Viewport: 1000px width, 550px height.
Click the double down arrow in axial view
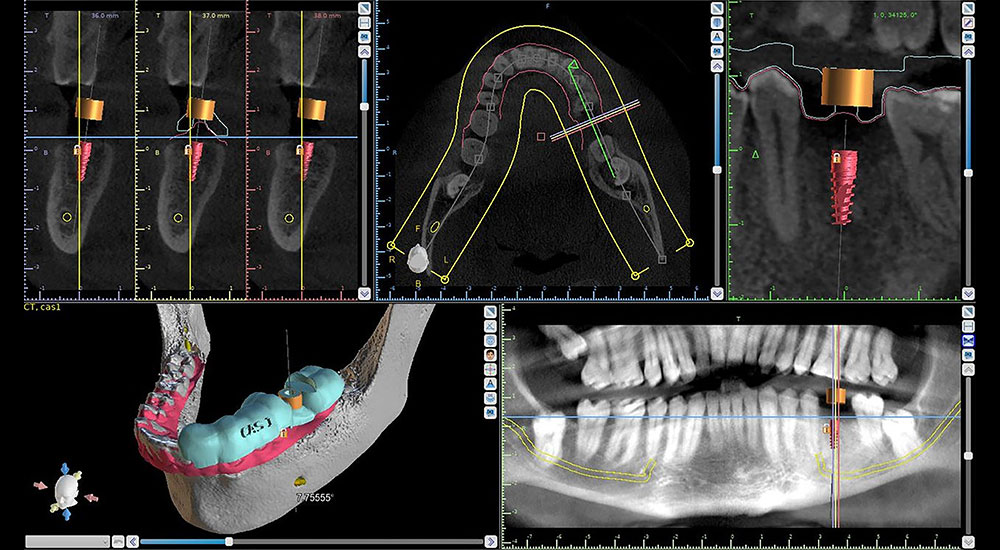tap(717, 294)
